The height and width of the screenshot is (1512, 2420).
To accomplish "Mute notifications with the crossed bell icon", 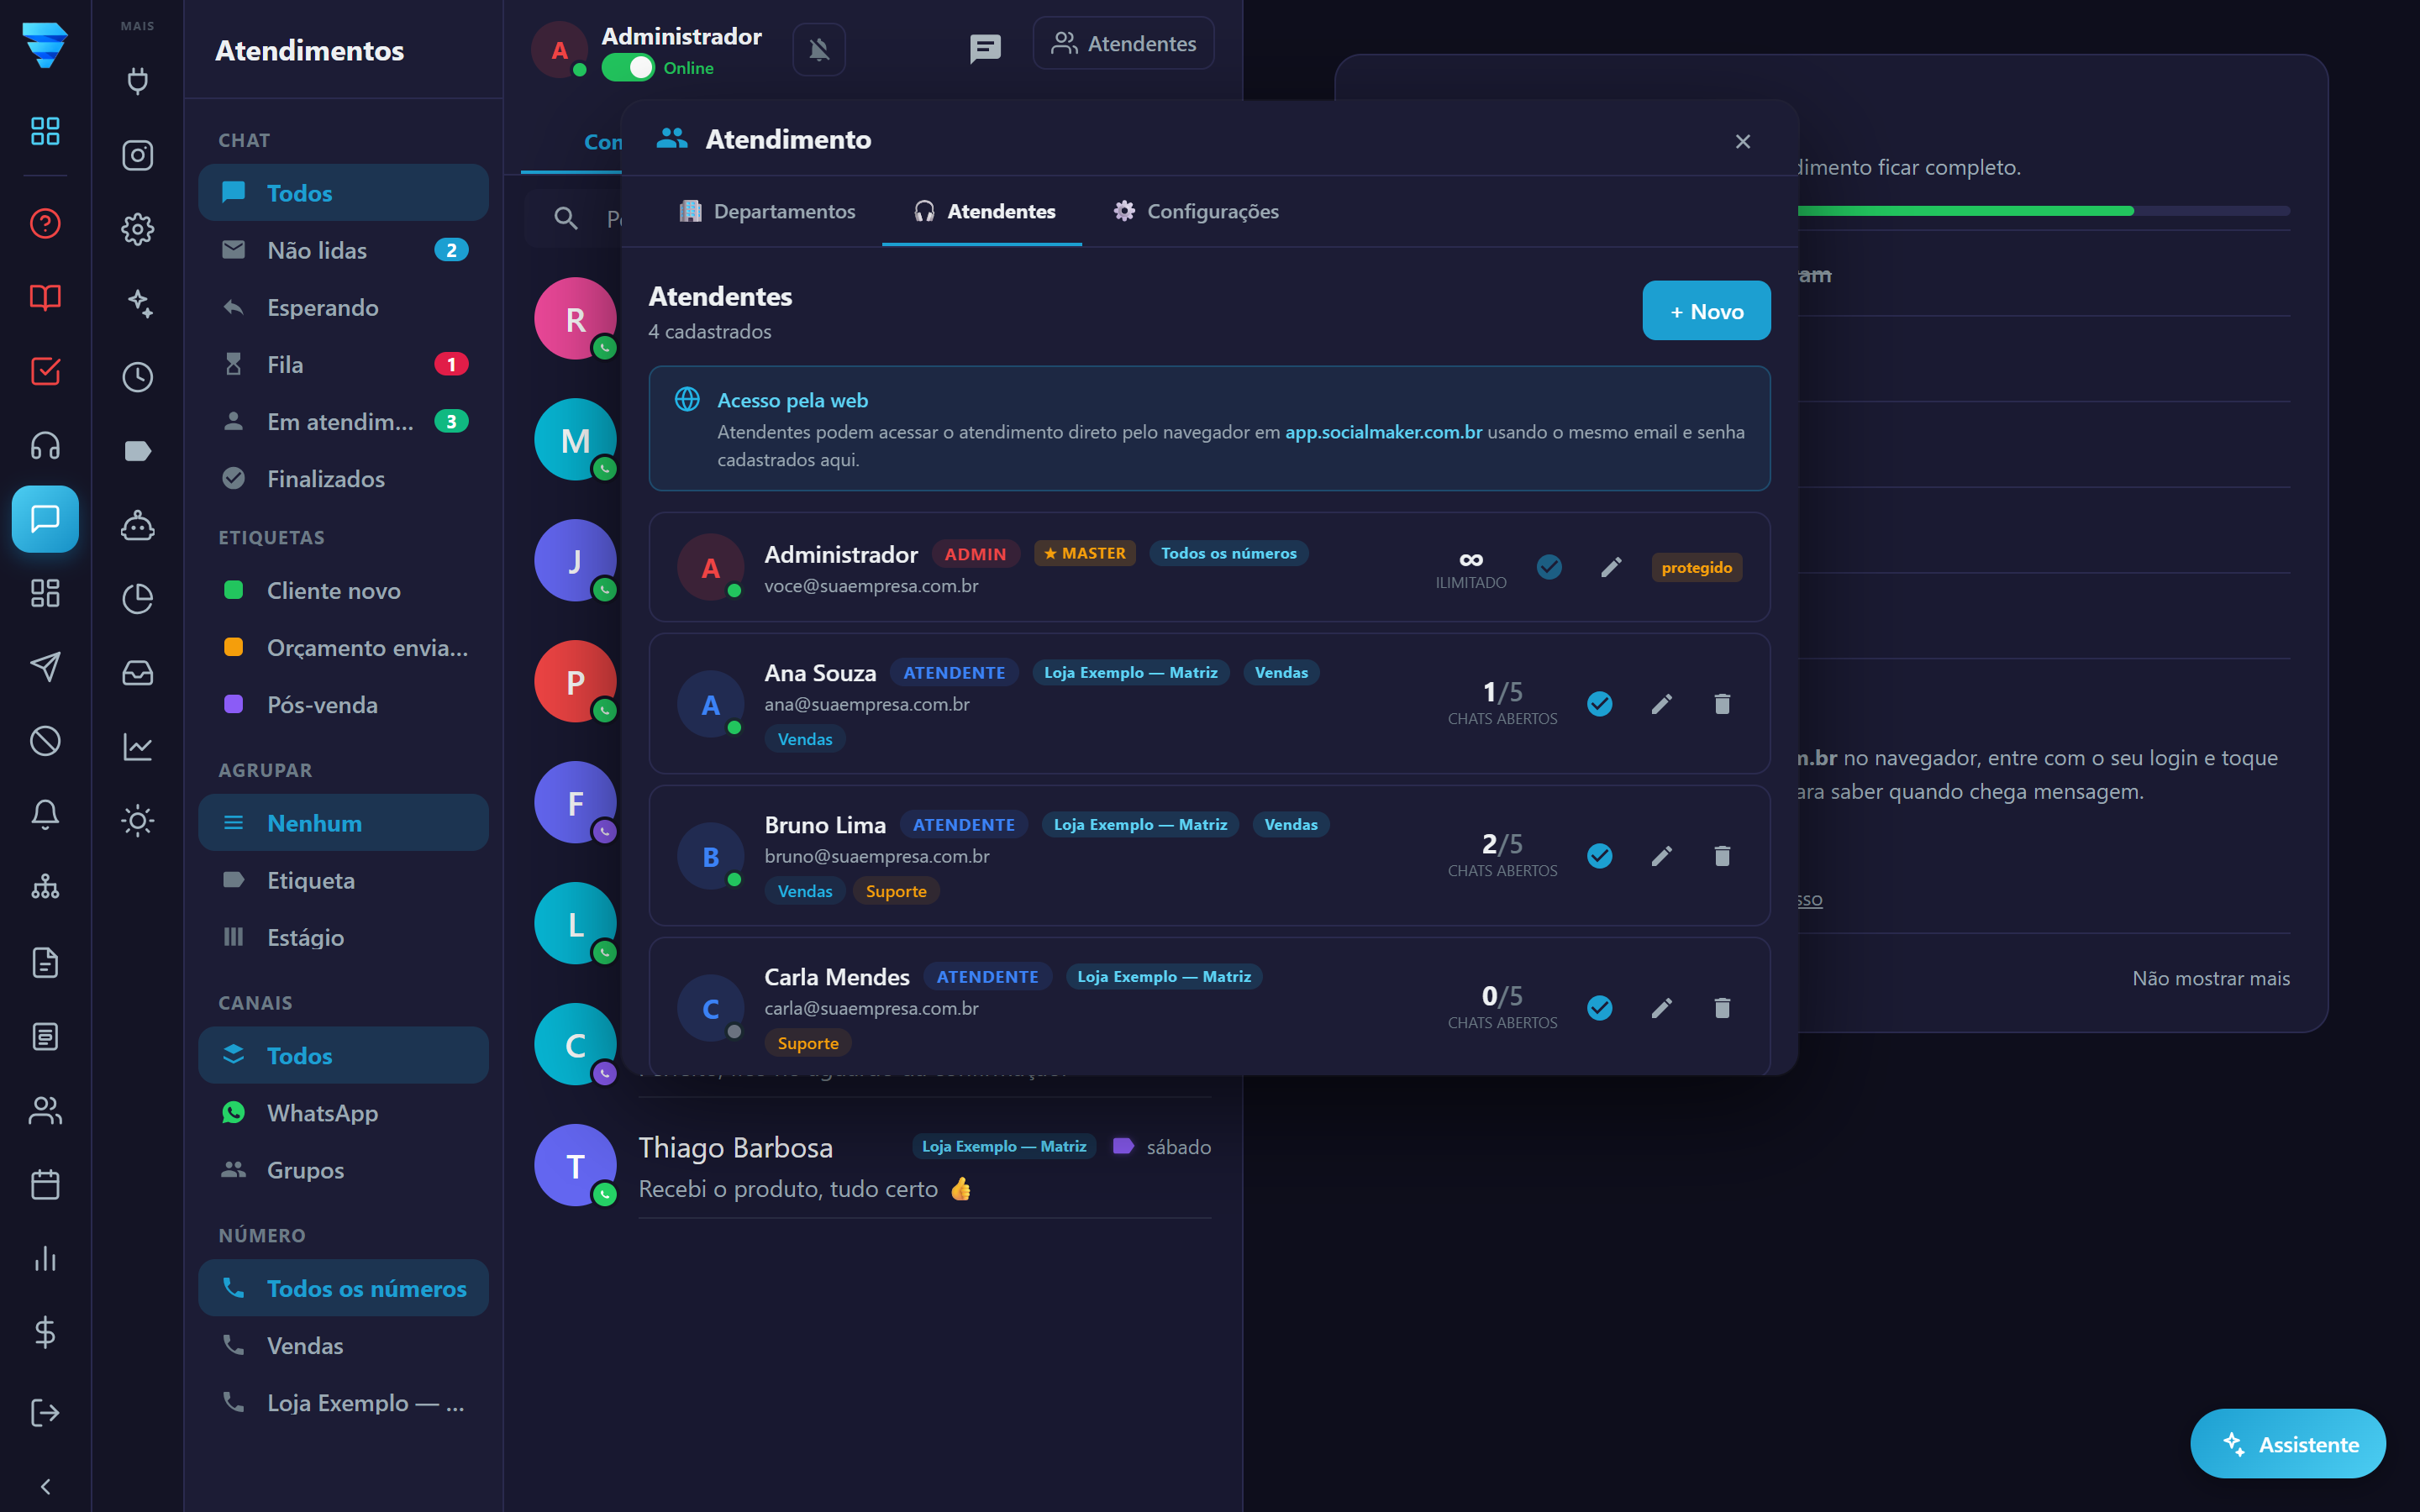I will (819, 49).
